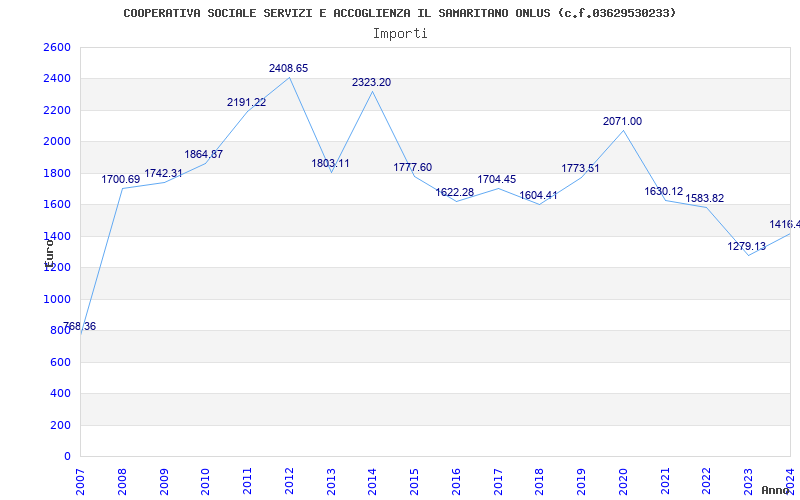Click the 768.36 starting value label
This screenshot has height=500, width=800.
tap(80, 327)
